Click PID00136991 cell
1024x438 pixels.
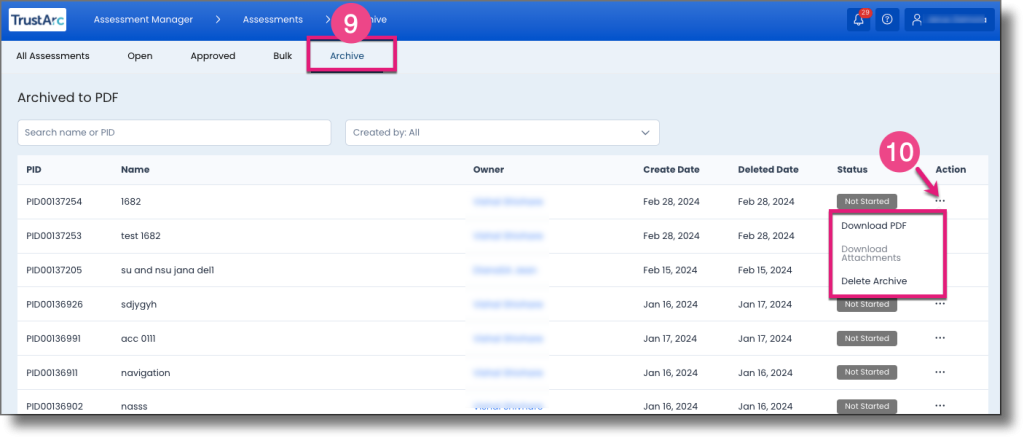[x=54, y=338]
